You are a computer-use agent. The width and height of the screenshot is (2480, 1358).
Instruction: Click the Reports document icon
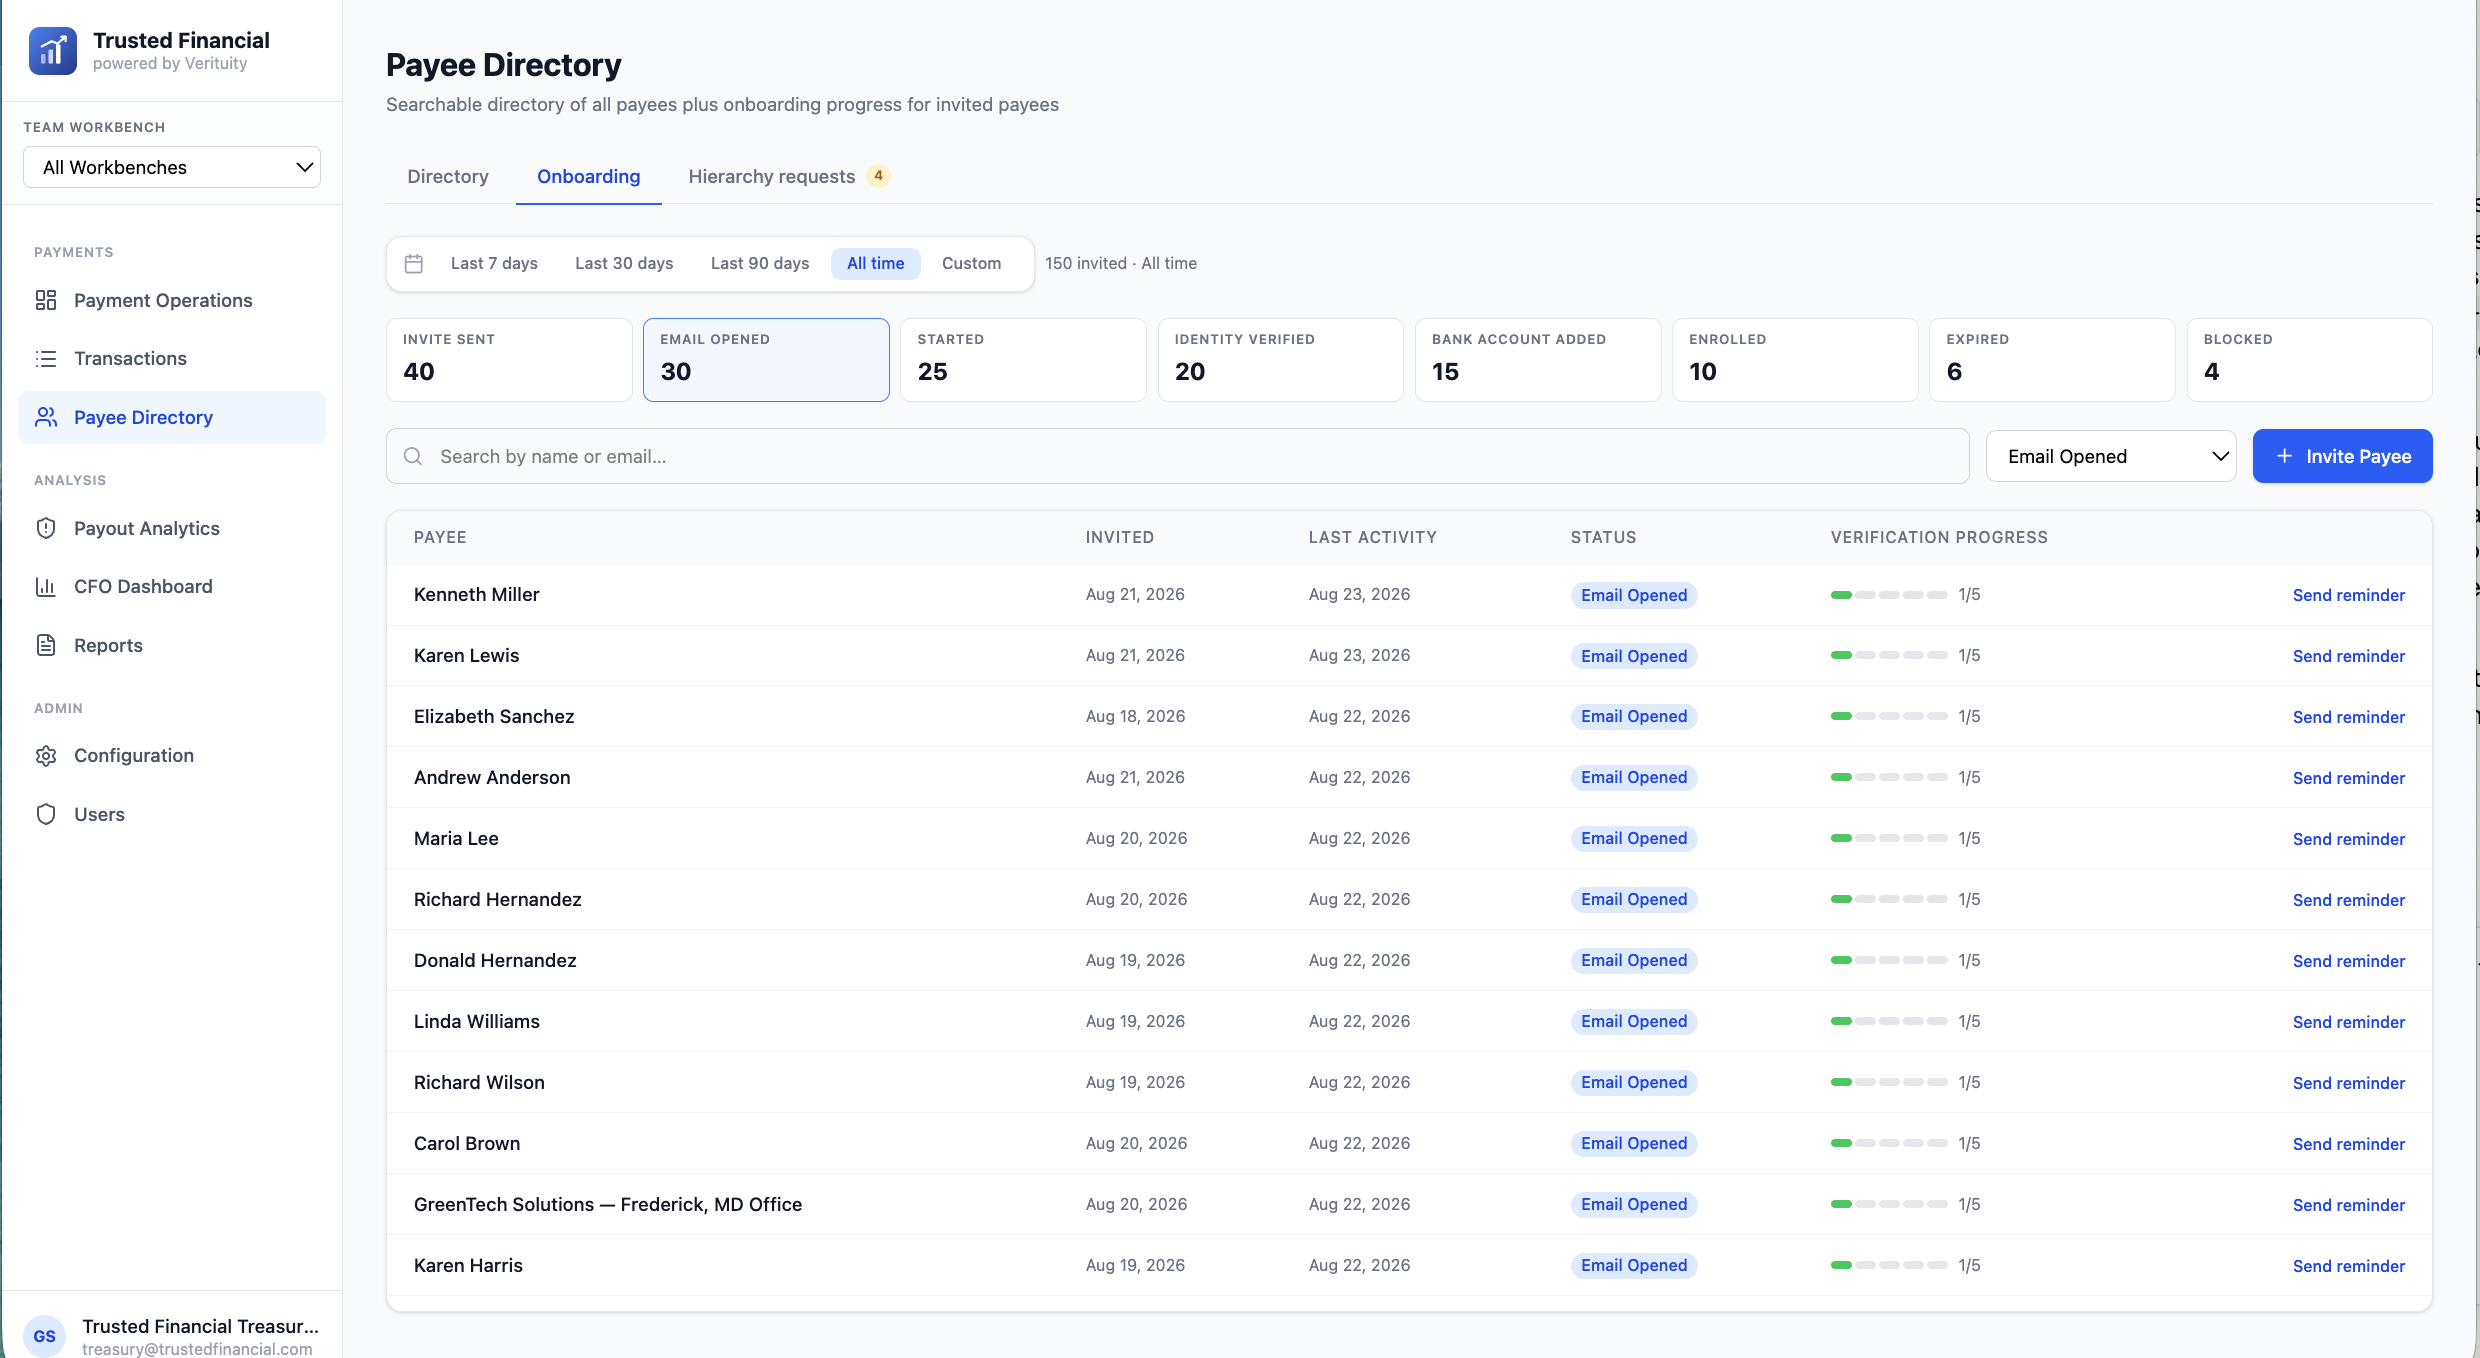pos(46,645)
